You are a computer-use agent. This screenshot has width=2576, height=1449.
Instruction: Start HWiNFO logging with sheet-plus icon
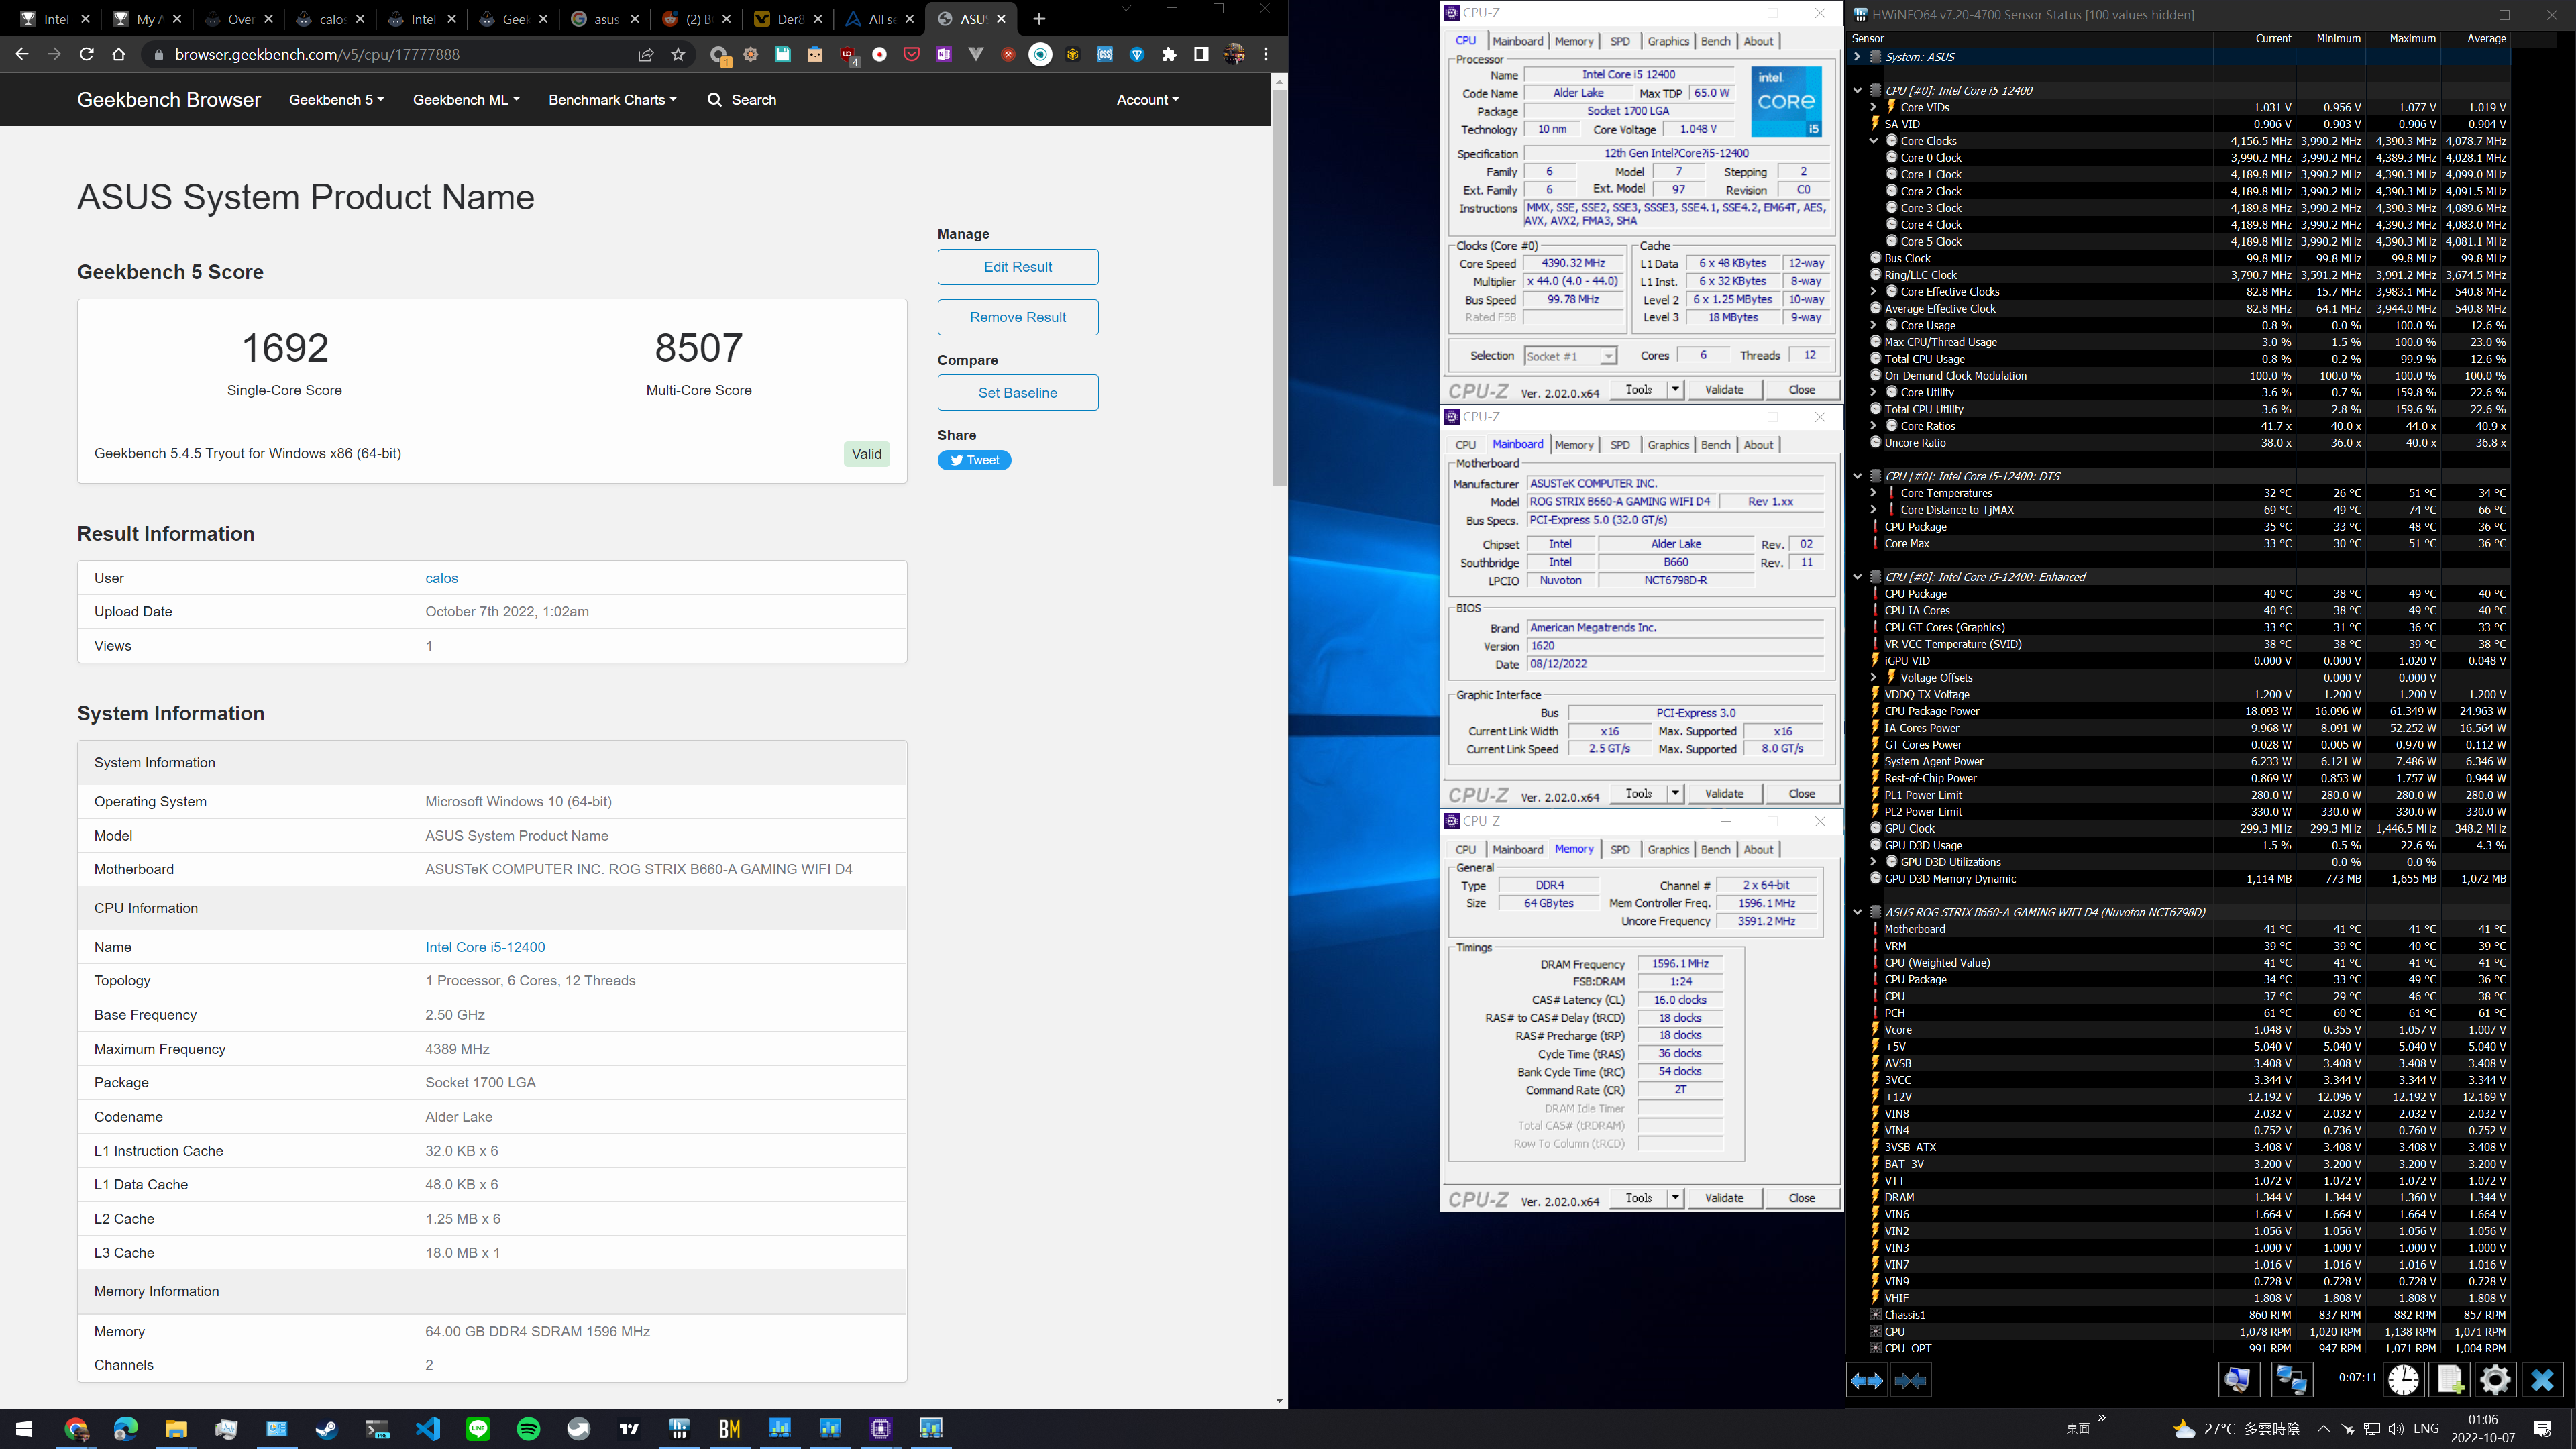click(x=2450, y=1380)
